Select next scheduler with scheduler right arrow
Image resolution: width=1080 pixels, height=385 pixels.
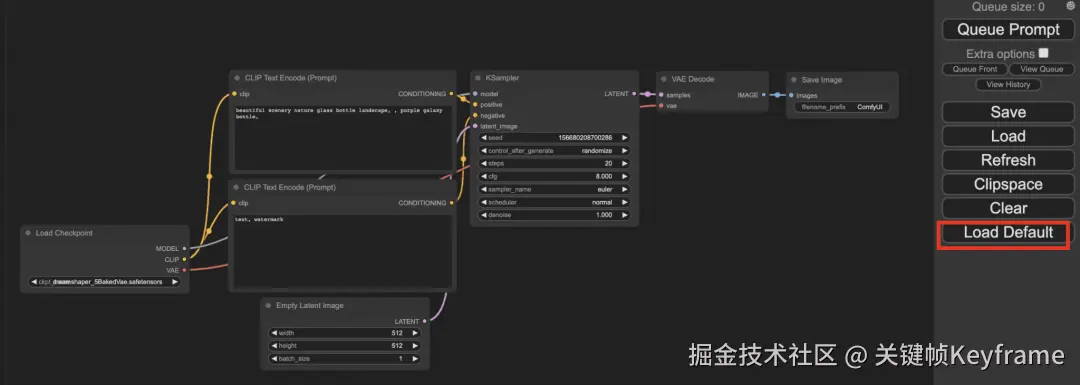625,202
